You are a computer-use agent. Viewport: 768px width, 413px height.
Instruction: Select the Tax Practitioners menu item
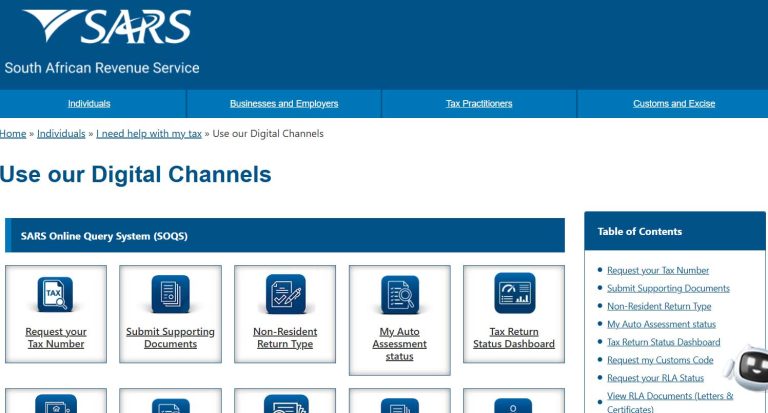click(479, 104)
